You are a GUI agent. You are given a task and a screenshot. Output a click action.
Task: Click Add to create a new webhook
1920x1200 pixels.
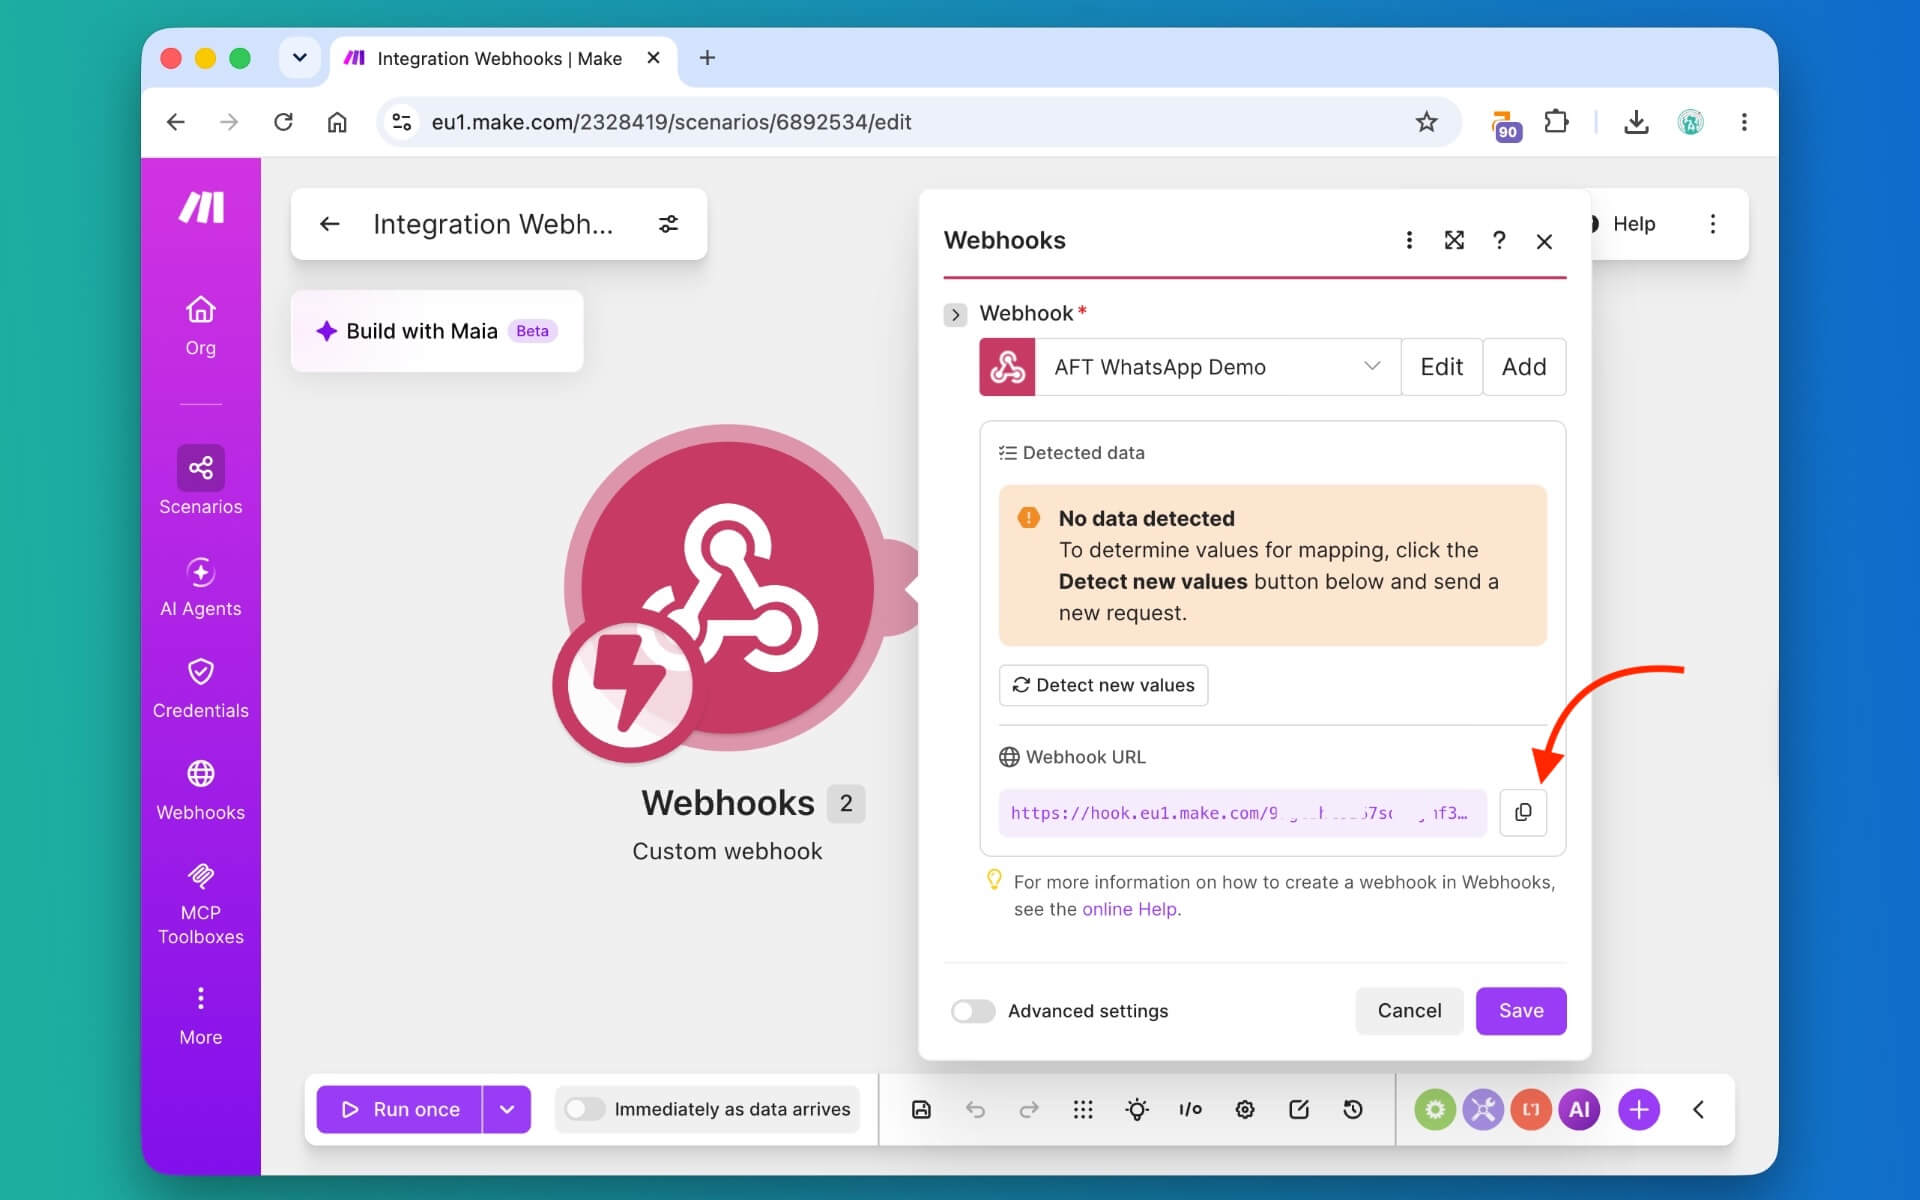coord(1524,367)
